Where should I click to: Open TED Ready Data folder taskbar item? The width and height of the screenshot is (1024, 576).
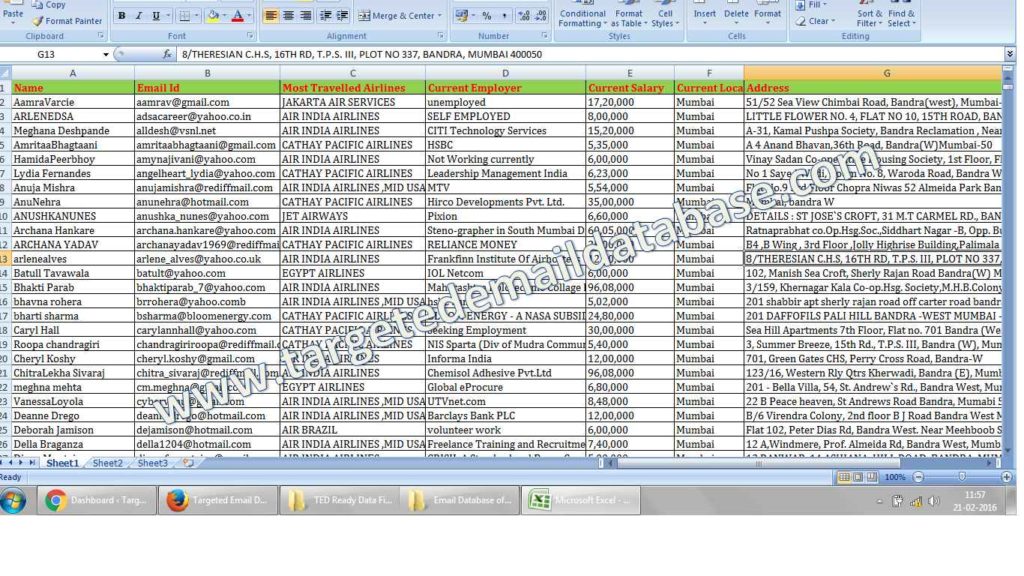[x=338, y=501]
